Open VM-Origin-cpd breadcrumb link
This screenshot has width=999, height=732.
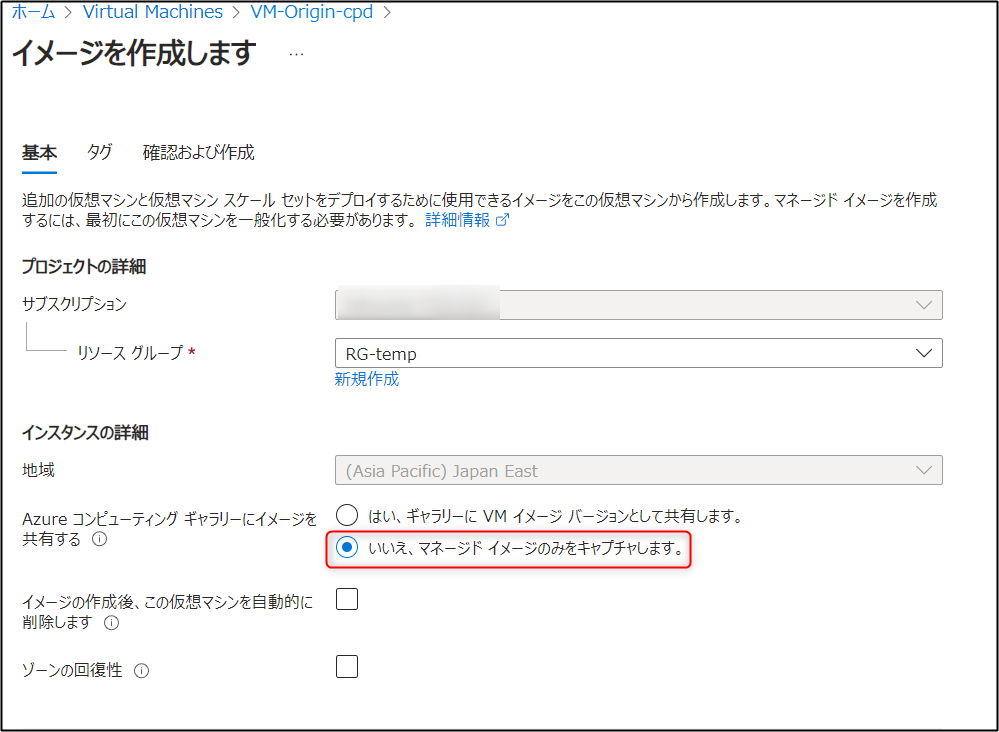click(x=312, y=11)
